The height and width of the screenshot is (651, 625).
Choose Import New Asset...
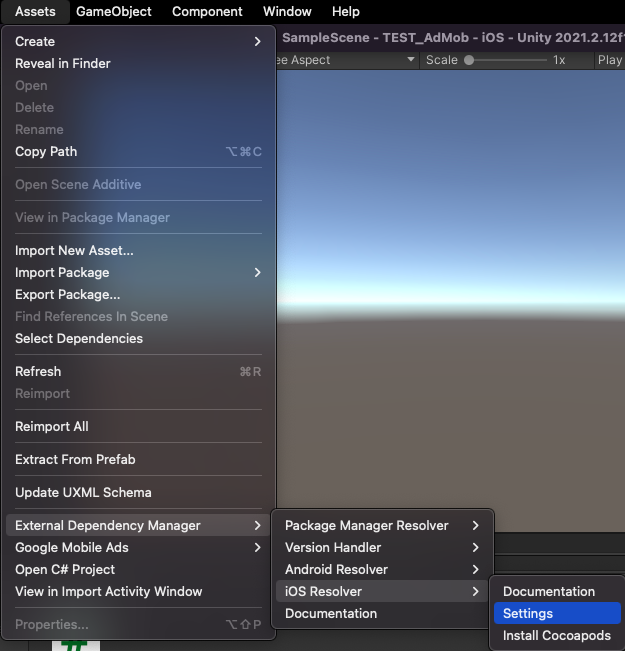point(138,250)
